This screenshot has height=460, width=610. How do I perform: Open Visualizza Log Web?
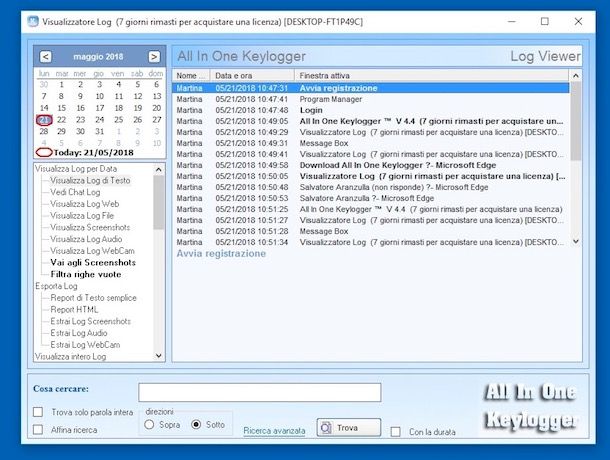point(84,204)
